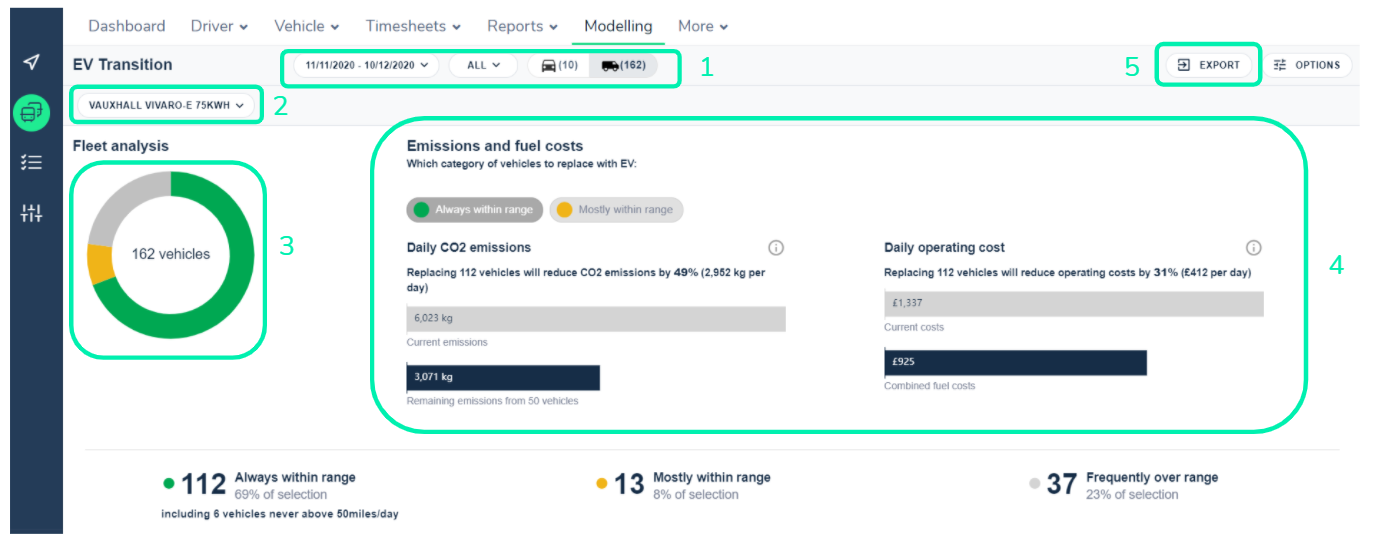Viewport: 1377px width, 543px height.
Task: Open the checklist sidebar icon
Action: 32,162
